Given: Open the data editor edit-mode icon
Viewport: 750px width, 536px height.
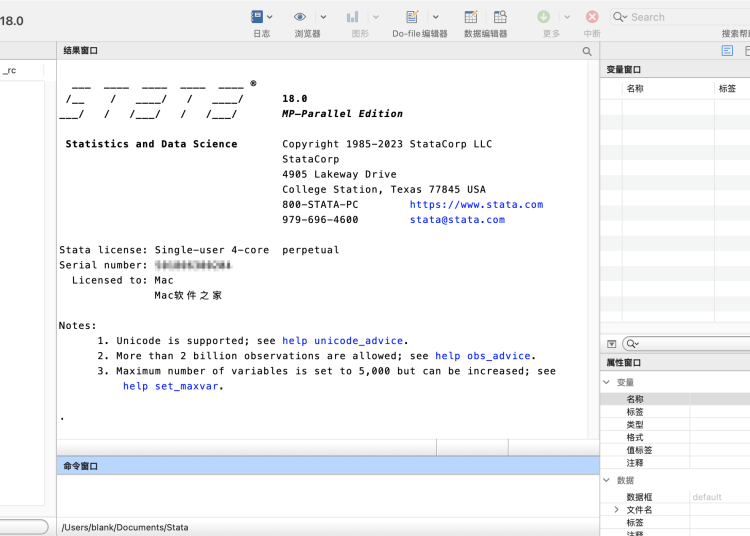Looking at the screenshot, I should pyautogui.click(x=471, y=16).
